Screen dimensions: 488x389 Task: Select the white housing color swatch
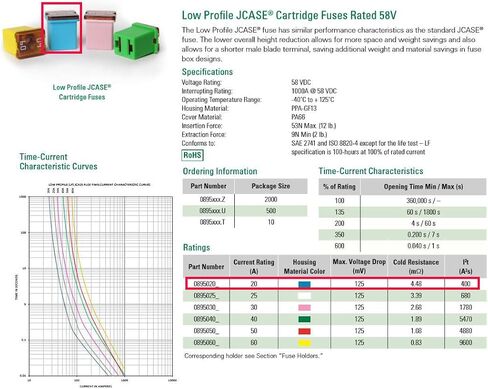coord(304,296)
